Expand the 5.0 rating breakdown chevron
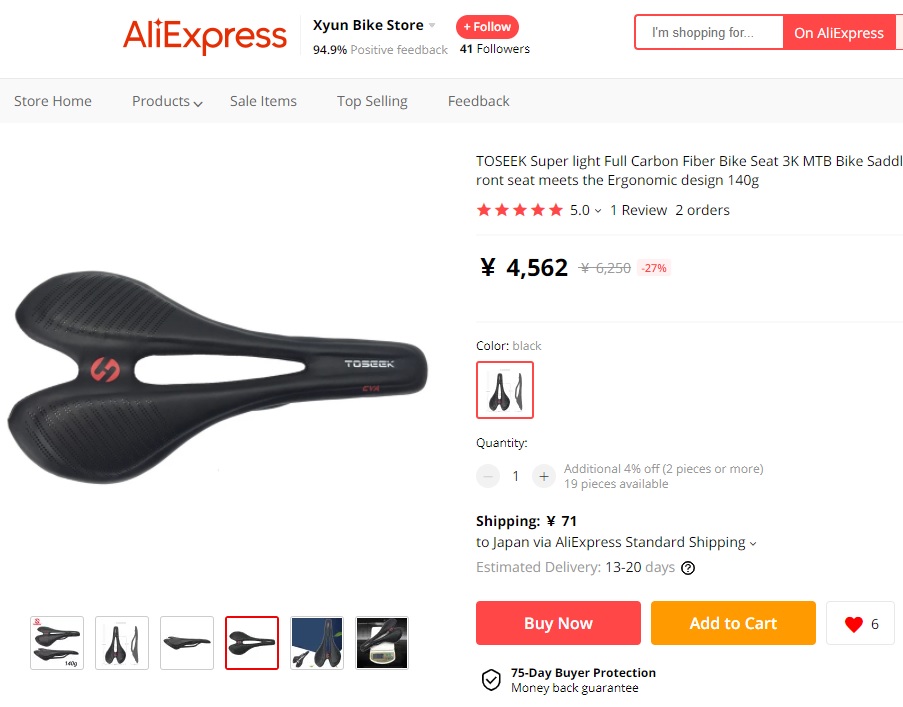This screenshot has width=903, height=707. point(598,211)
